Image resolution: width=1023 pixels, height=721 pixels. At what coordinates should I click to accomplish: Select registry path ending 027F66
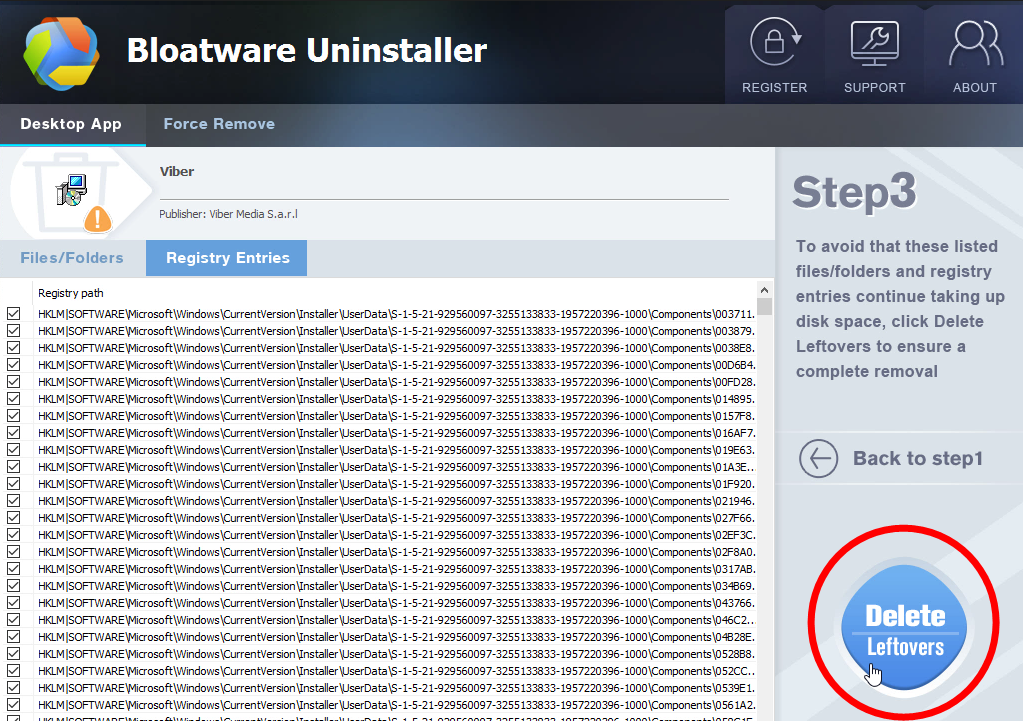pyautogui.click(x=396, y=518)
